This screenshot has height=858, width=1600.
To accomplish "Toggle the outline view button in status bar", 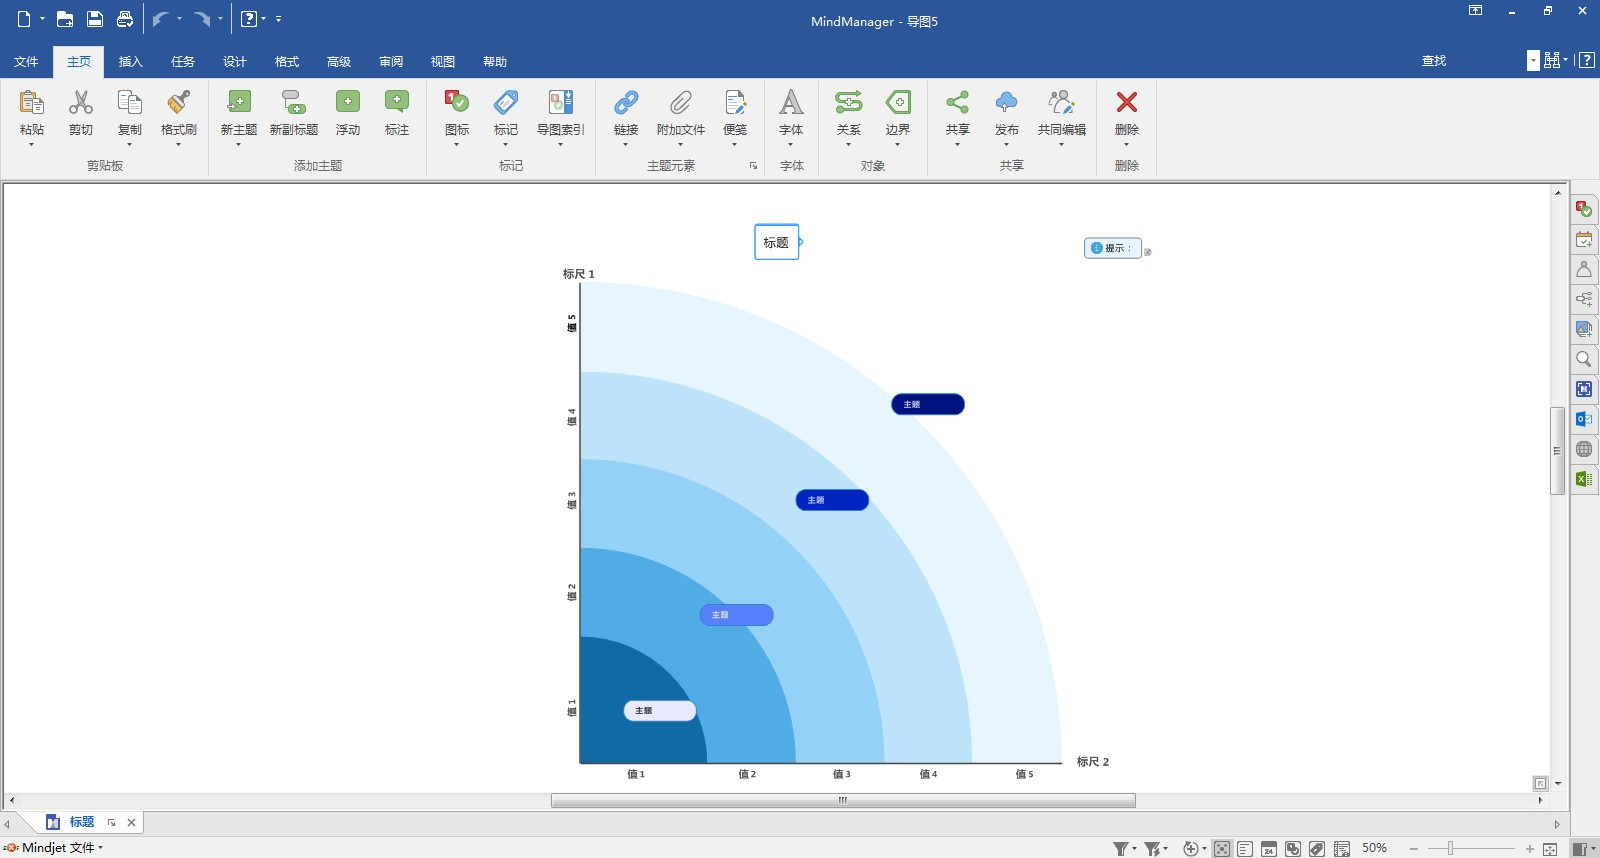I will pyautogui.click(x=1245, y=849).
